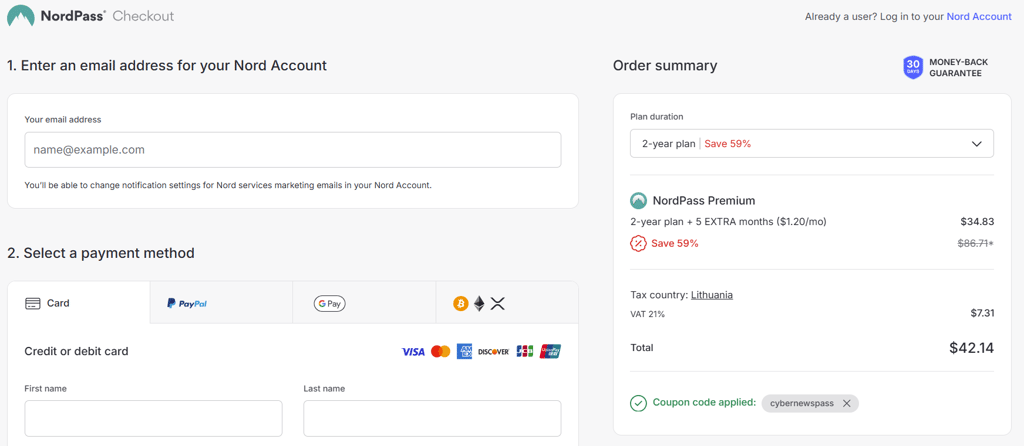Select the Card payment tab
The width and height of the screenshot is (1024, 446).
[78, 303]
